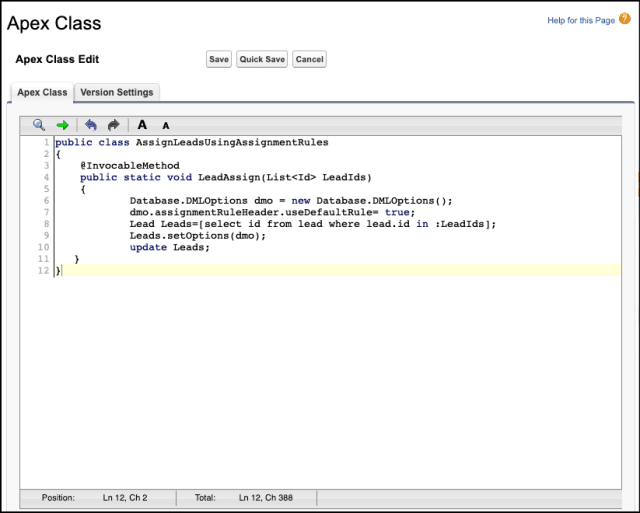The height and width of the screenshot is (513, 640).
Task: Click Leads.setOptions(dmo) on line 9
Action: [198, 236]
